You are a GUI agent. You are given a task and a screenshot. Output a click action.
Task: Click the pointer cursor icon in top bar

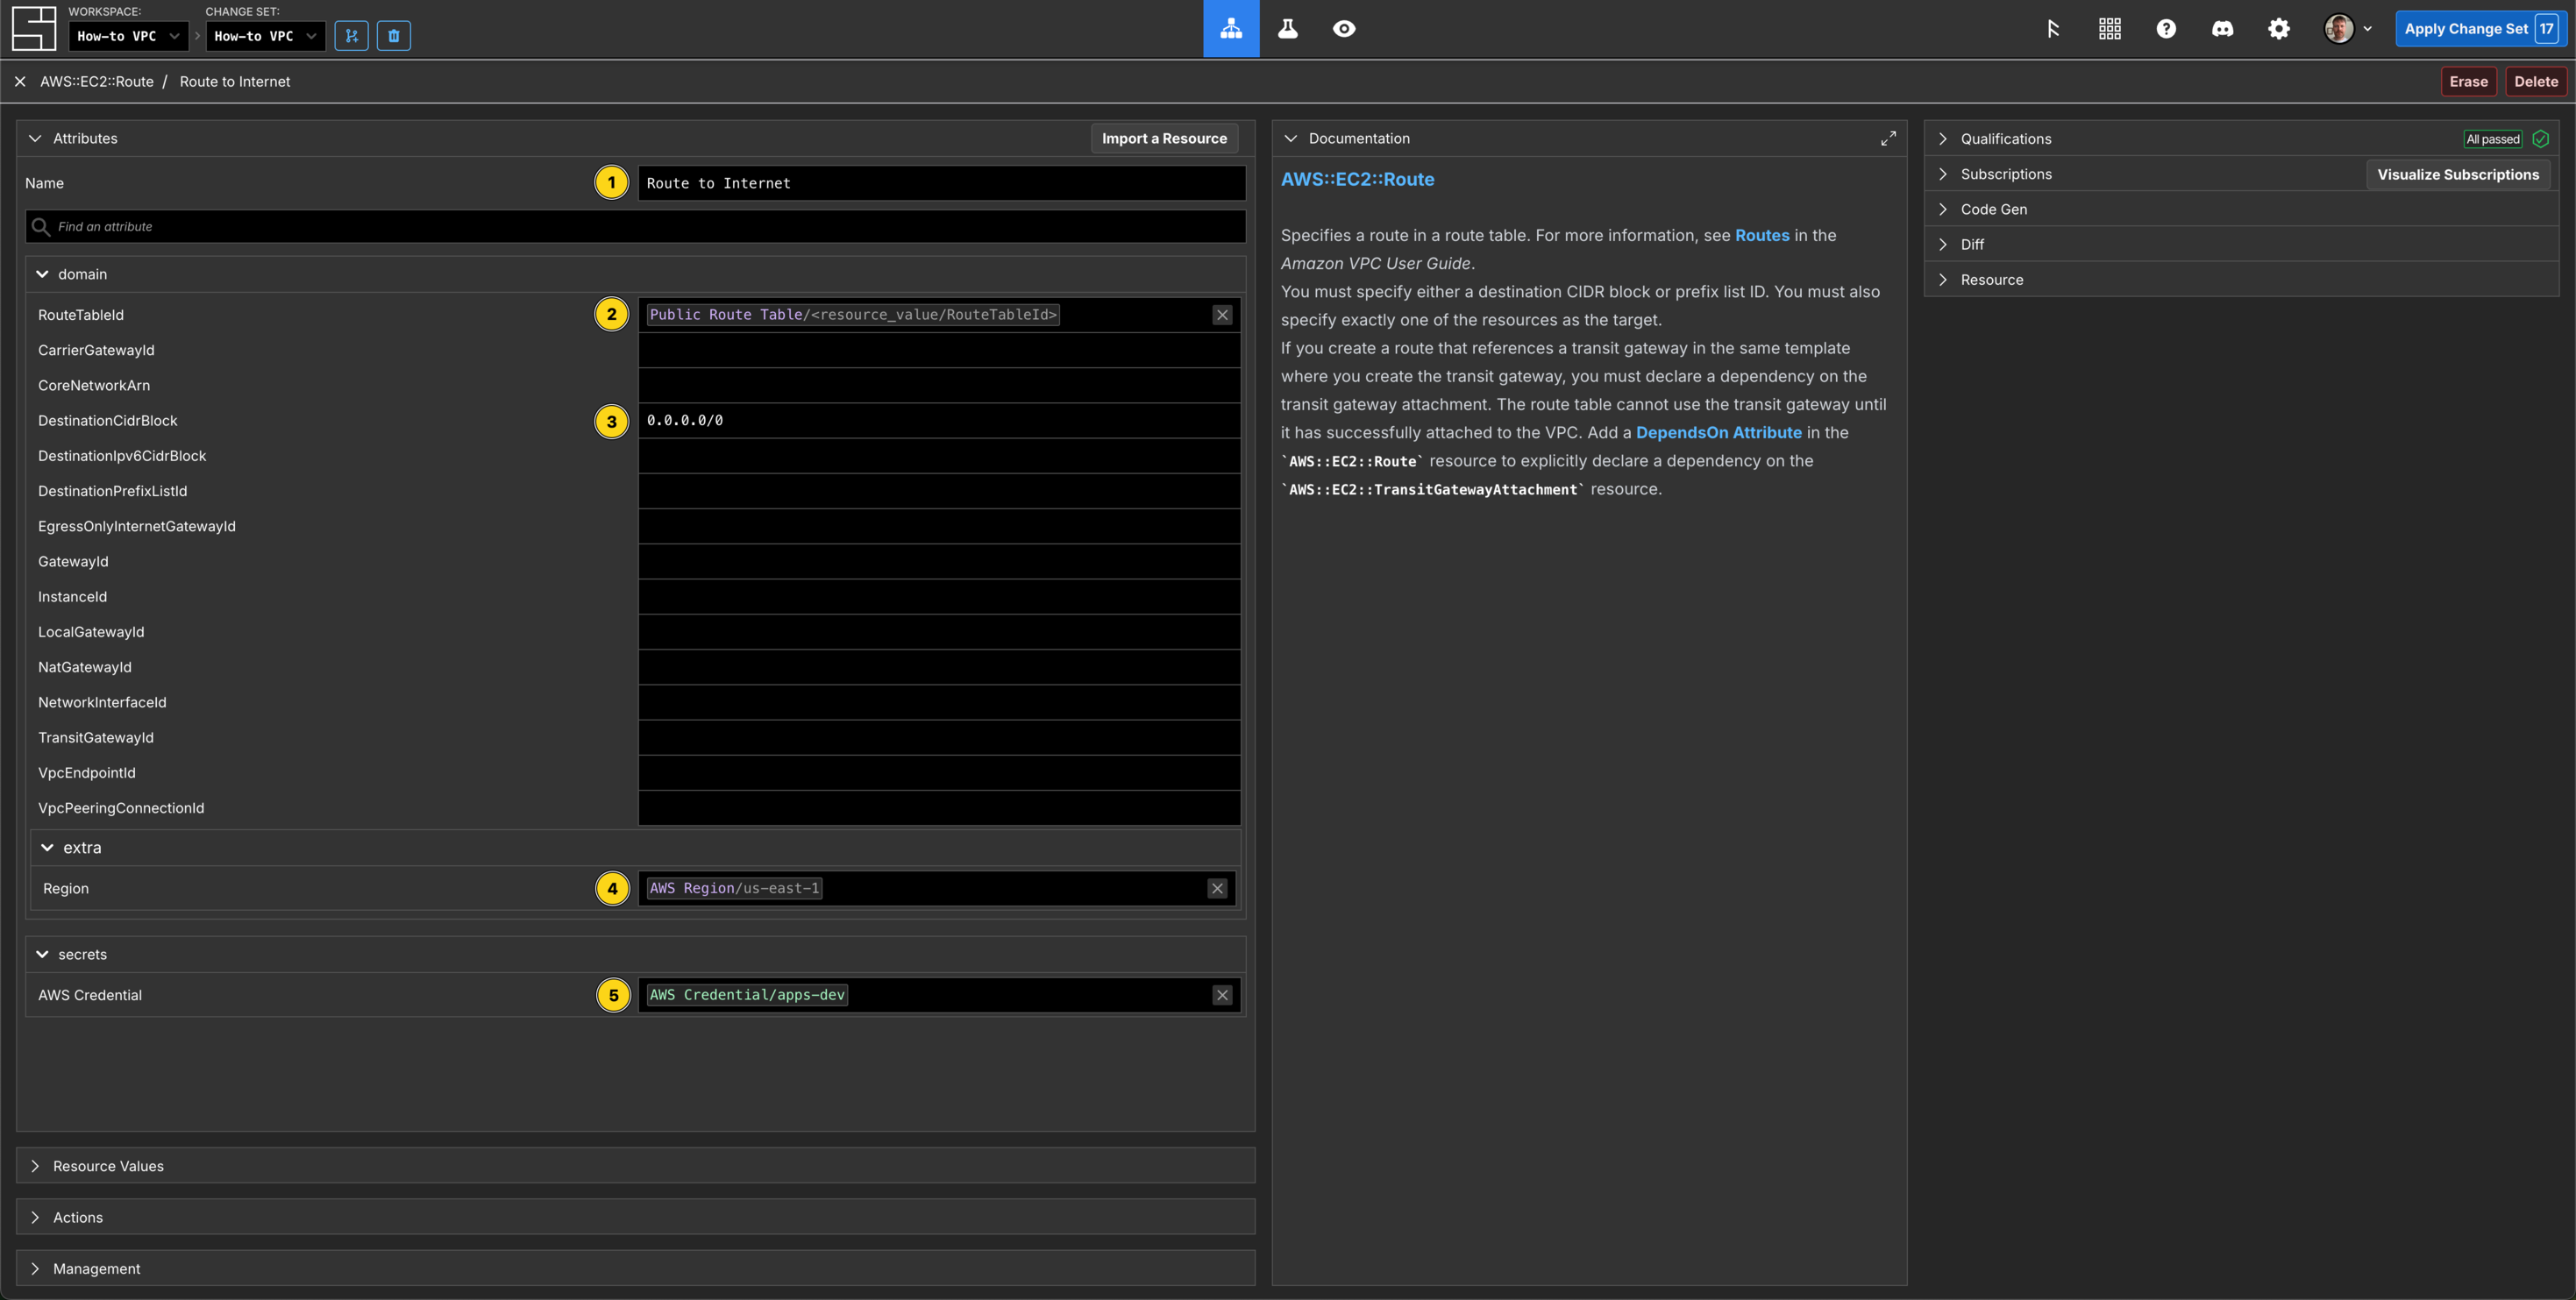tap(2053, 28)
